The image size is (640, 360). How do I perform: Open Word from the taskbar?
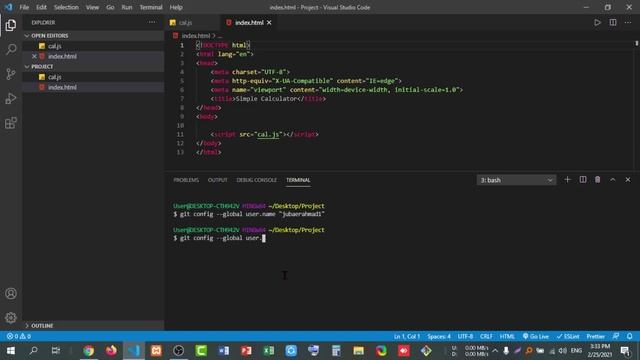[224, 351]
